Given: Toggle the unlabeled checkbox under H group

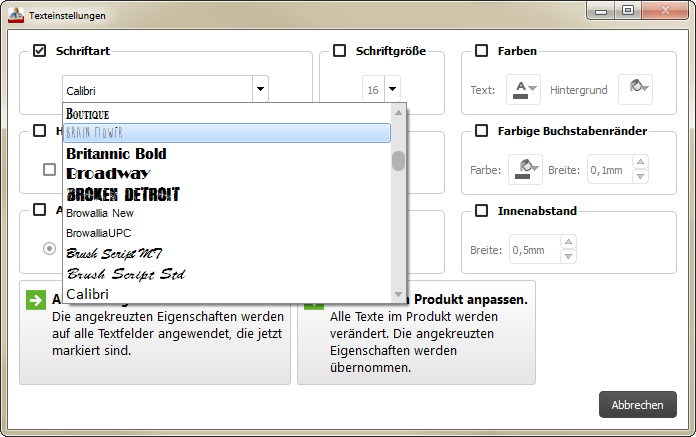Looking at the screenshot, I should [49, 169].
